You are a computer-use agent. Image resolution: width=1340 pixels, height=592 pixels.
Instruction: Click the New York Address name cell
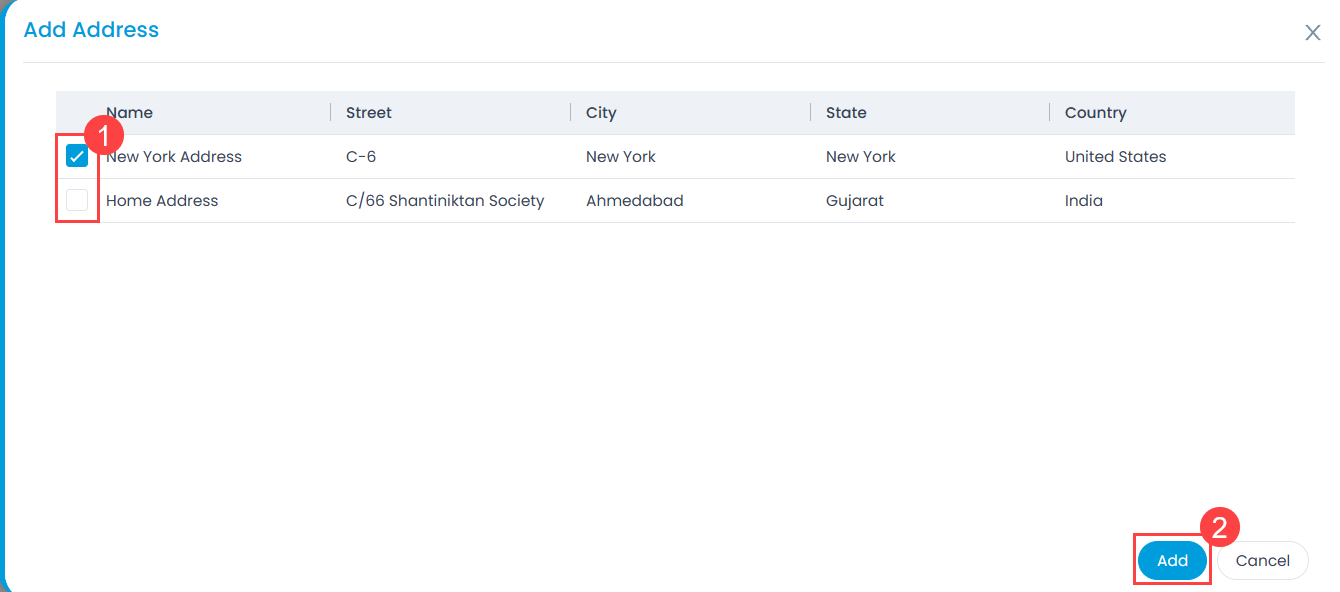[174, 157]
